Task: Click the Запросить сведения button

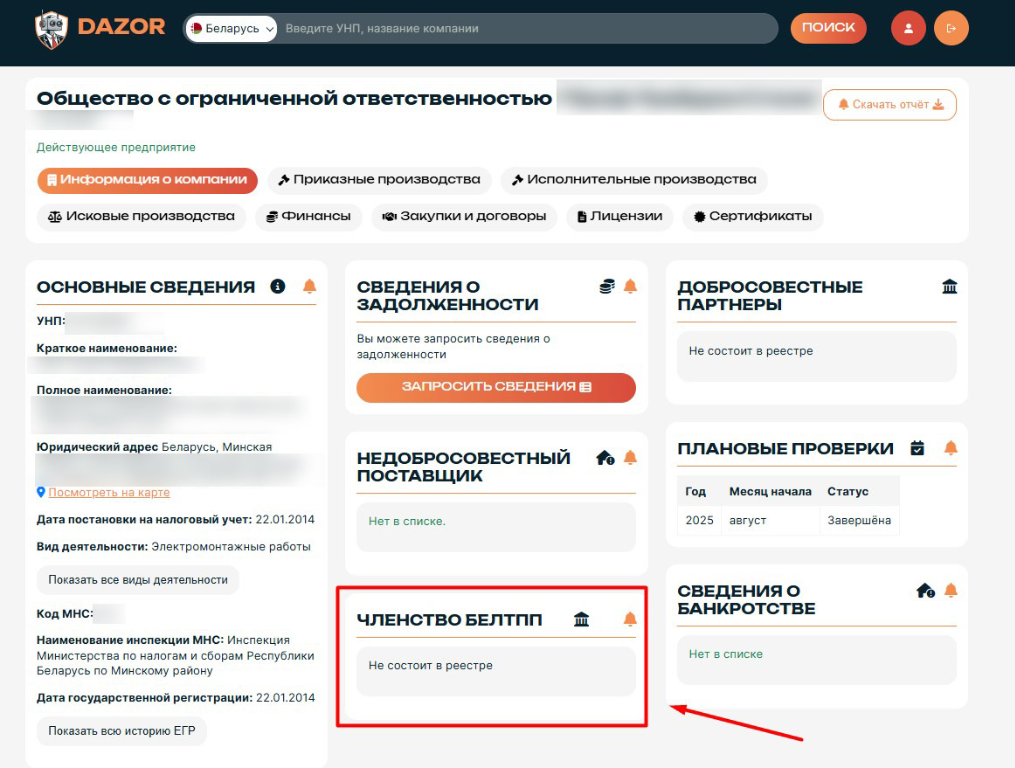Action: tap(495, 388)
